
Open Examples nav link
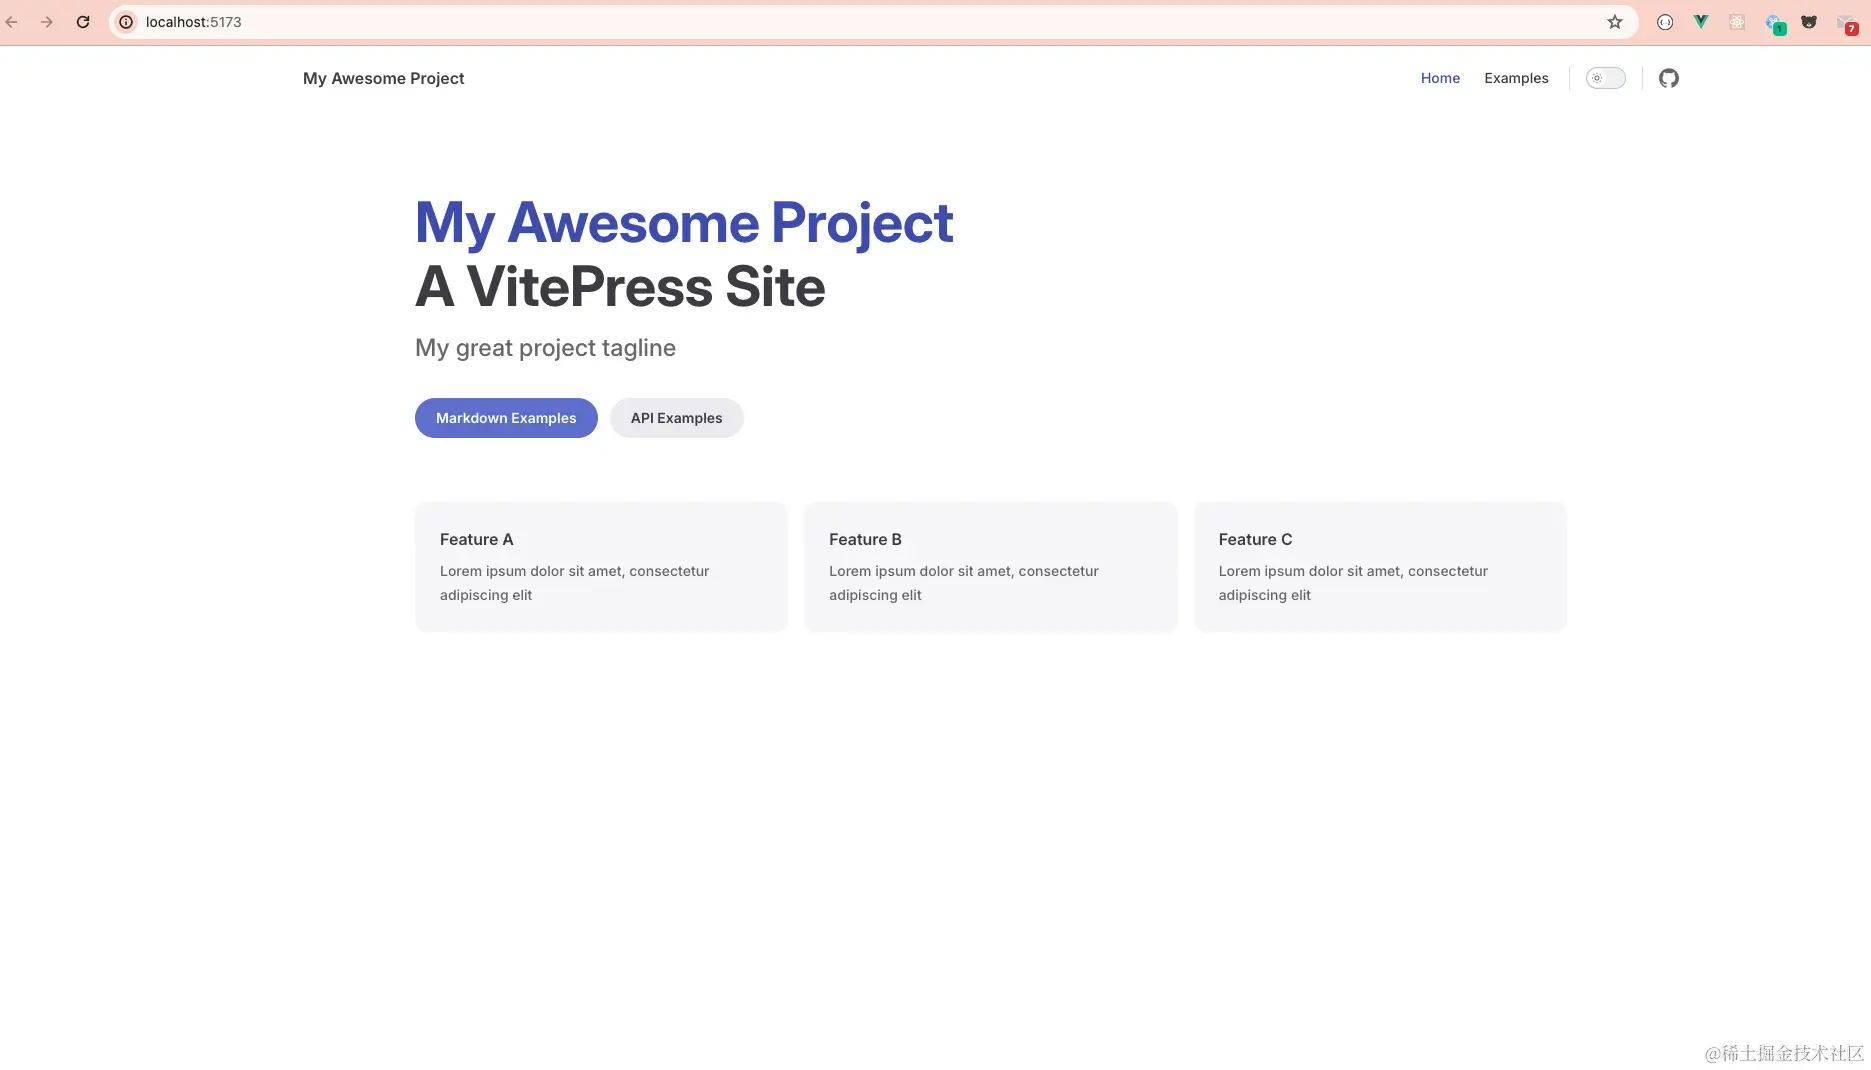pyautogui.click(x=1516, y=78)
